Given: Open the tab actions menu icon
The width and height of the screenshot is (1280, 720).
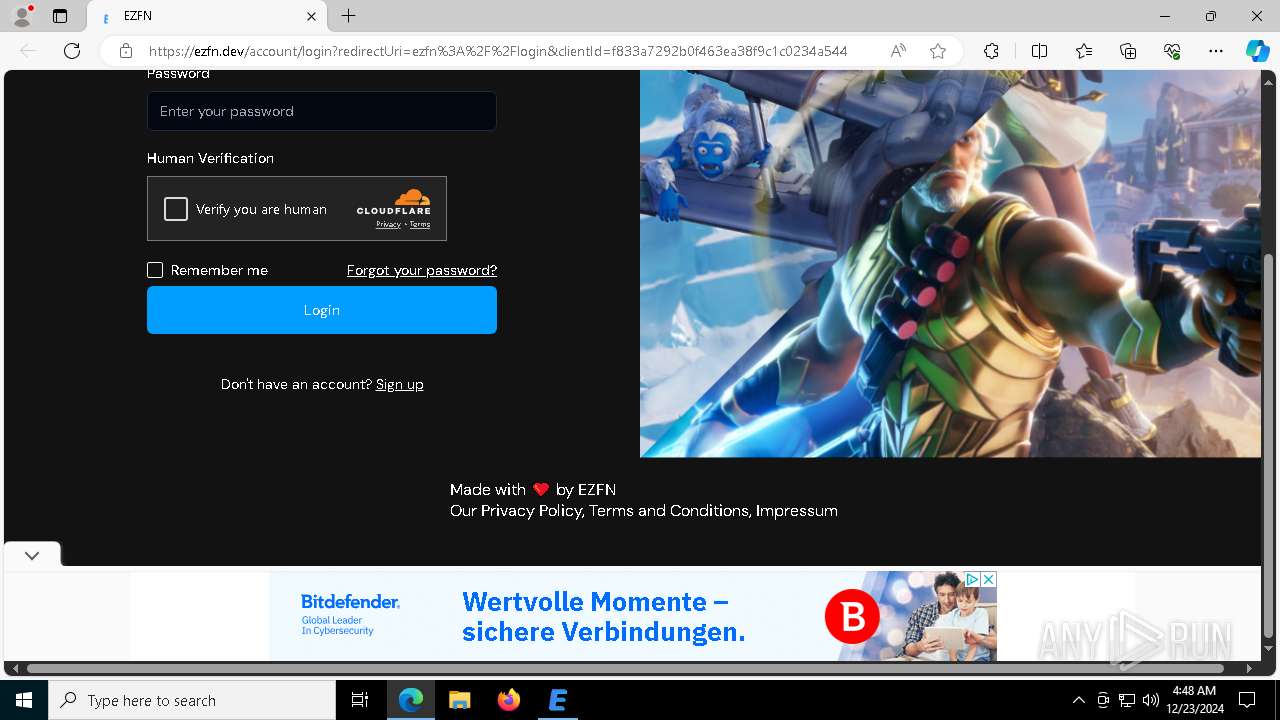Looking at the screenshot, I should (x=60, y=16).
